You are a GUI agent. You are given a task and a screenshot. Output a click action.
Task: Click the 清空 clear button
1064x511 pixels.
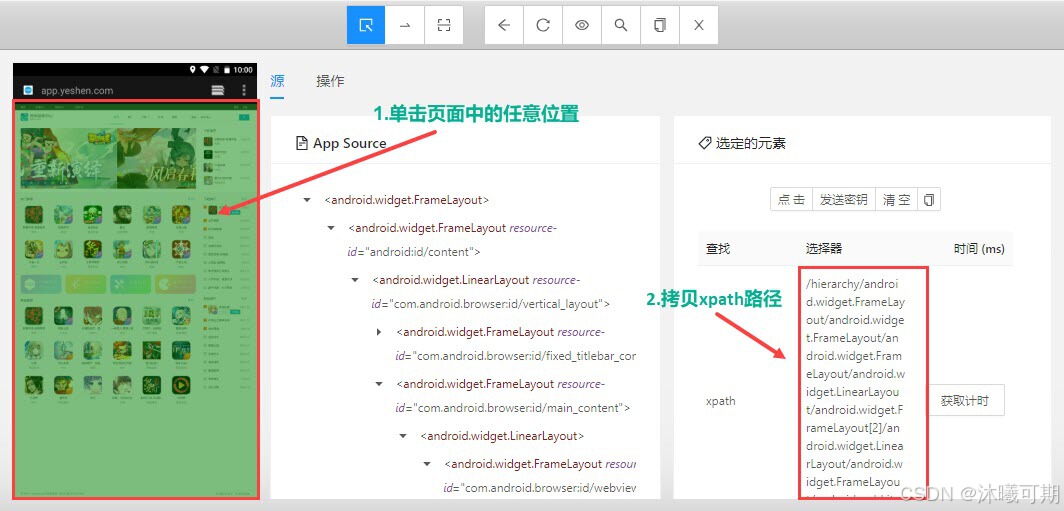[x=896, y=200]
